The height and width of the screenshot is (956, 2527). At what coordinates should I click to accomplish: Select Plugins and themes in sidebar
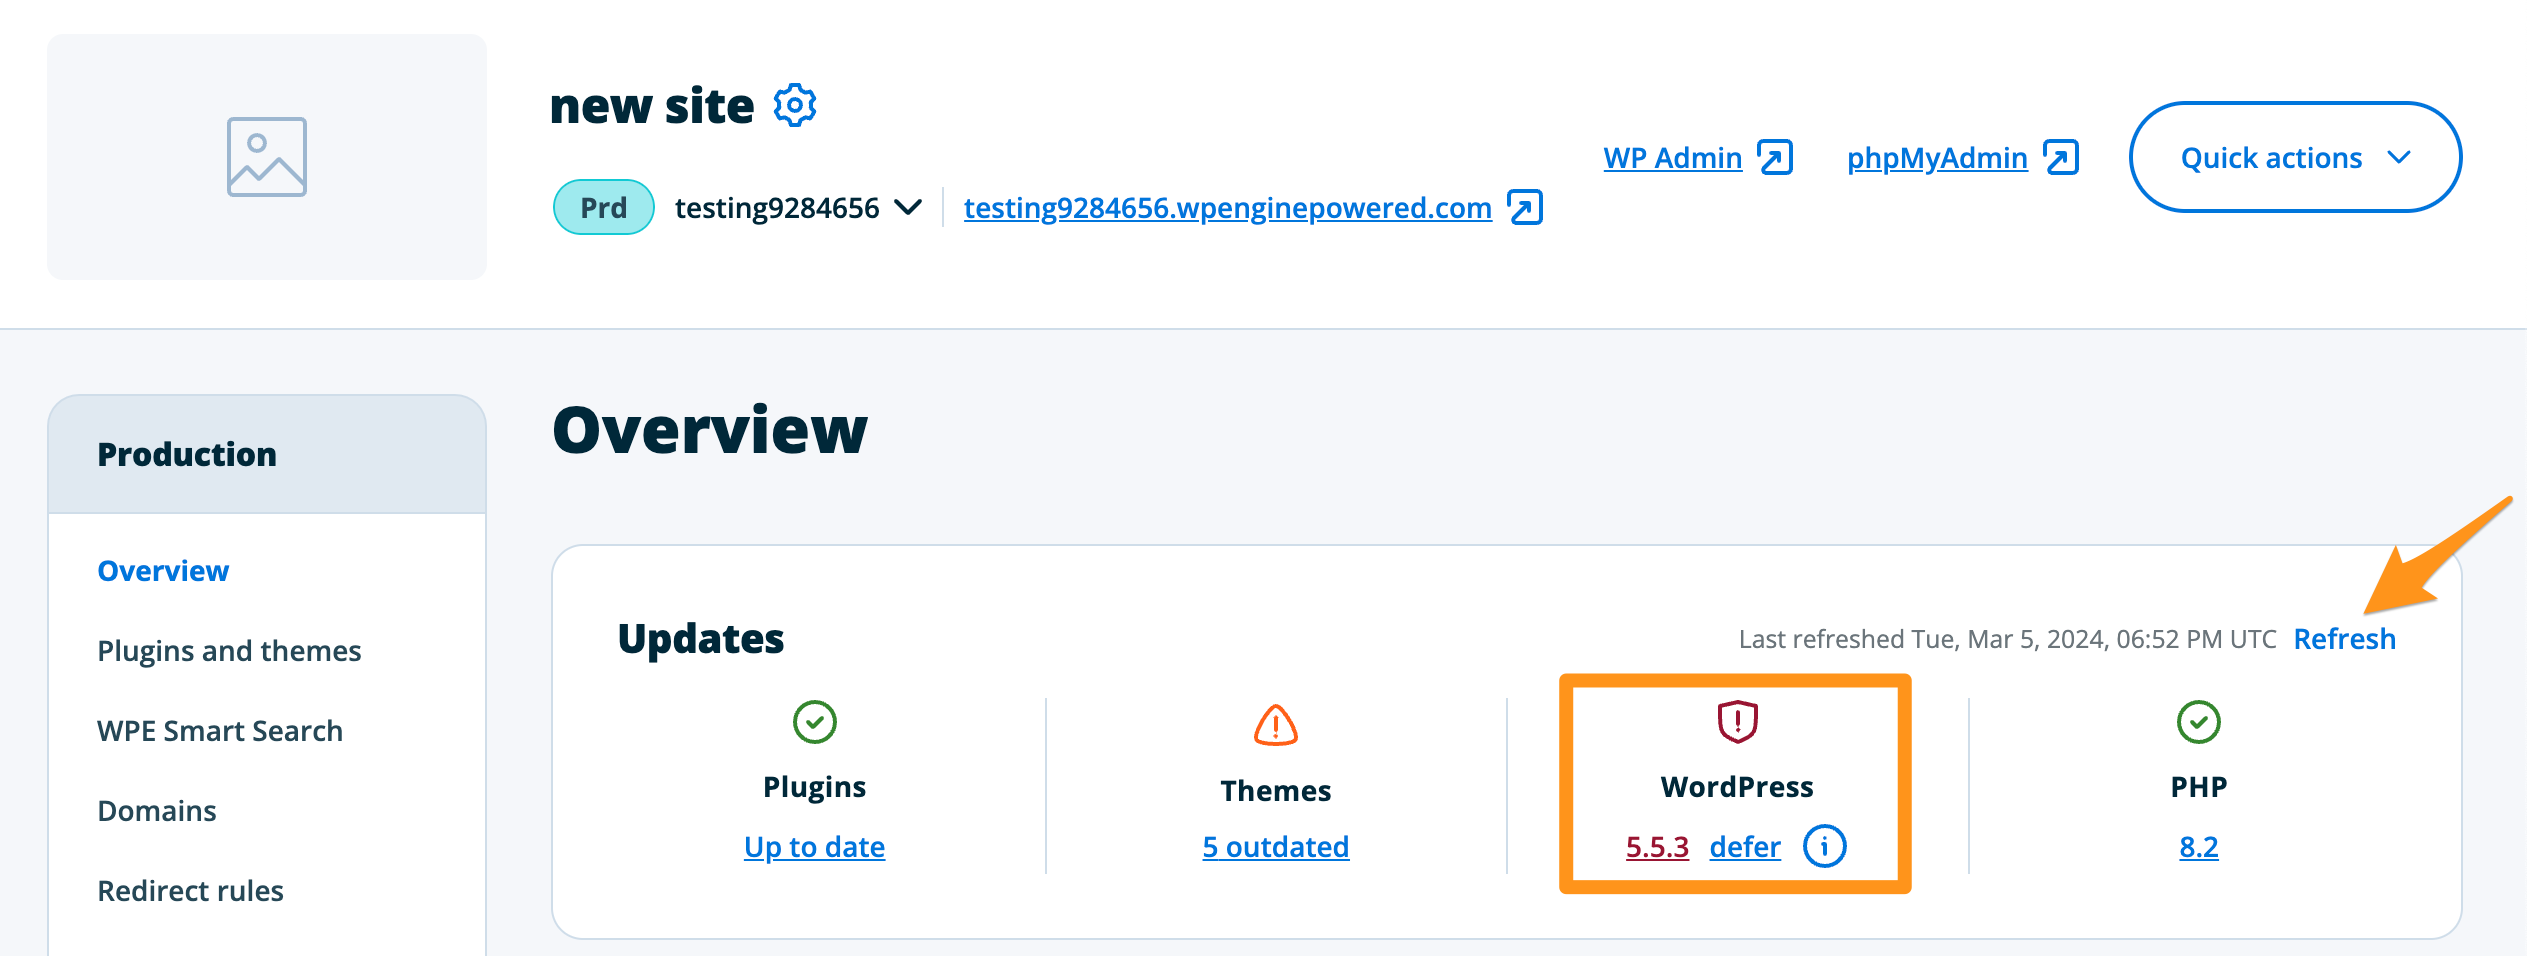[229, 651]
